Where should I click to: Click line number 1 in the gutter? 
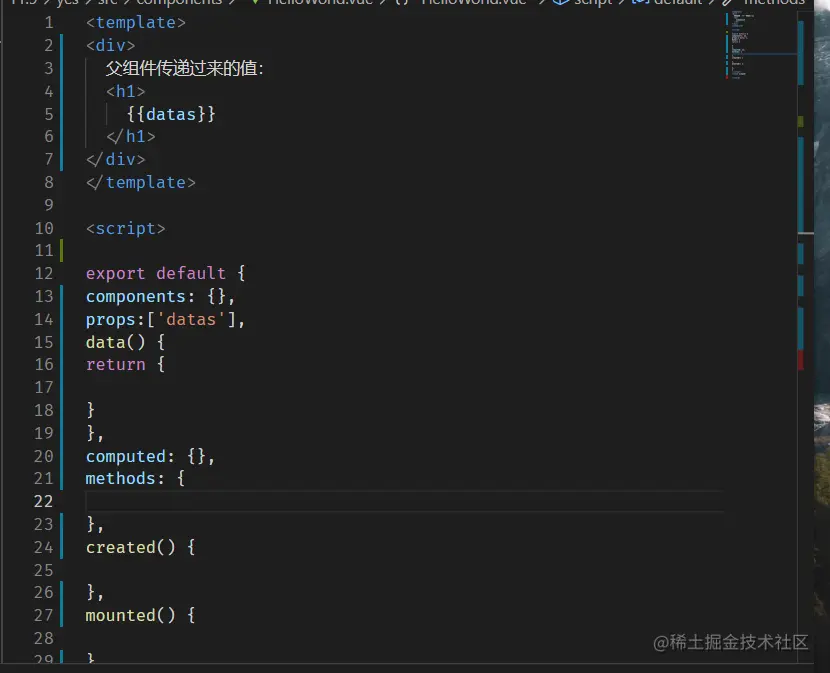pos(49,23)
